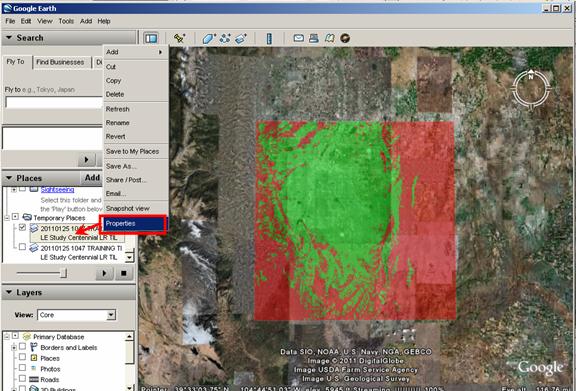Collapse the Layers panel triangle

tap(9, 293)
